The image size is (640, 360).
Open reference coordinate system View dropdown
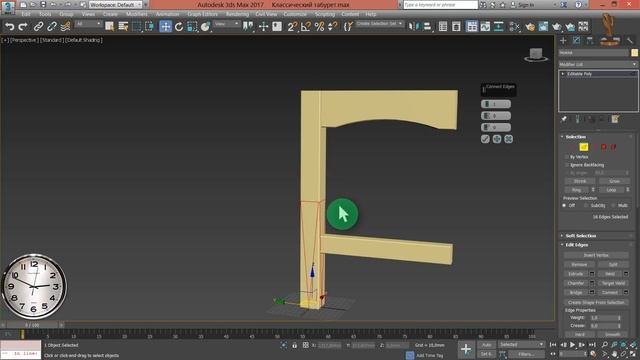227,24
